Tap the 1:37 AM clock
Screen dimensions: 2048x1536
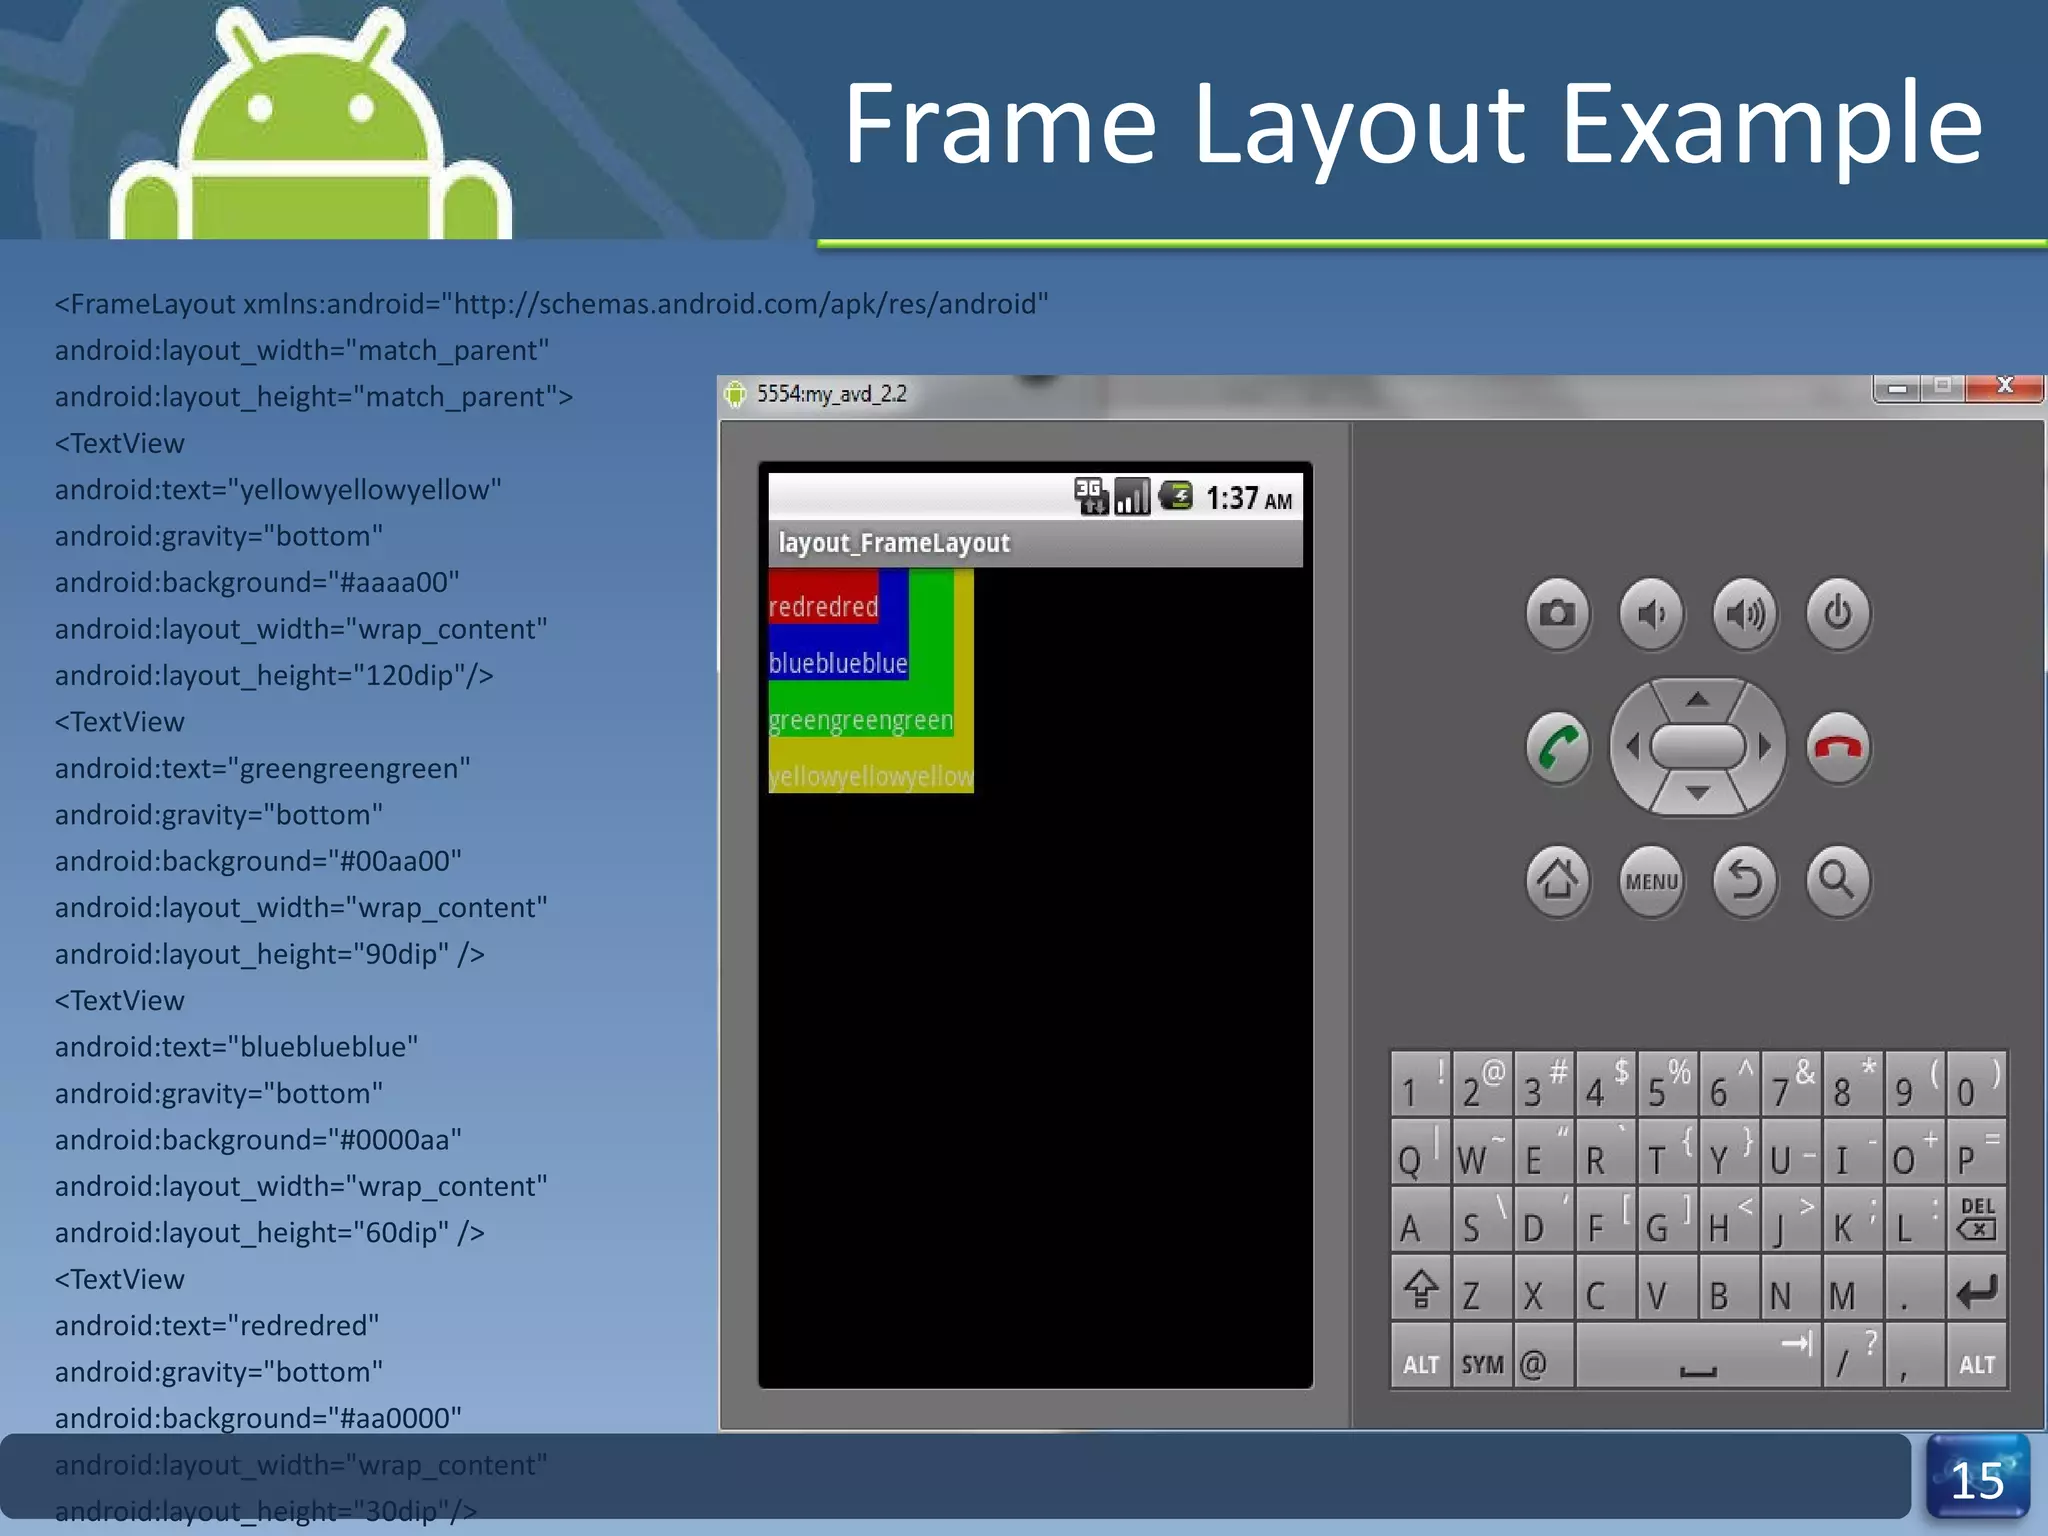[x=1249, y=497]
